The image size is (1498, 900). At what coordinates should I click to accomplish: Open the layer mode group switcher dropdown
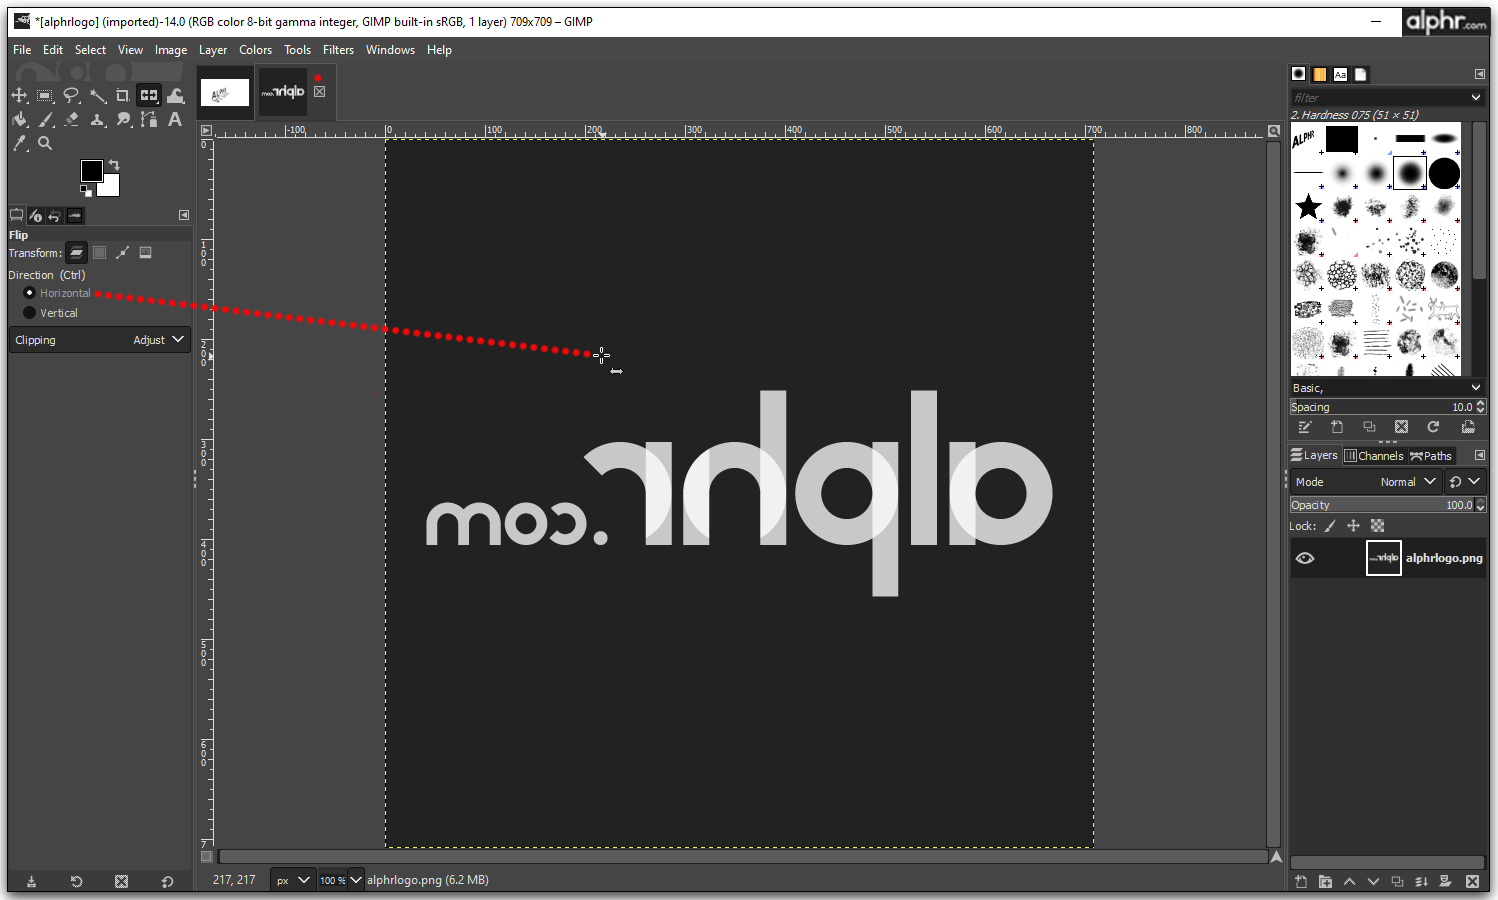click(1465, 482)
